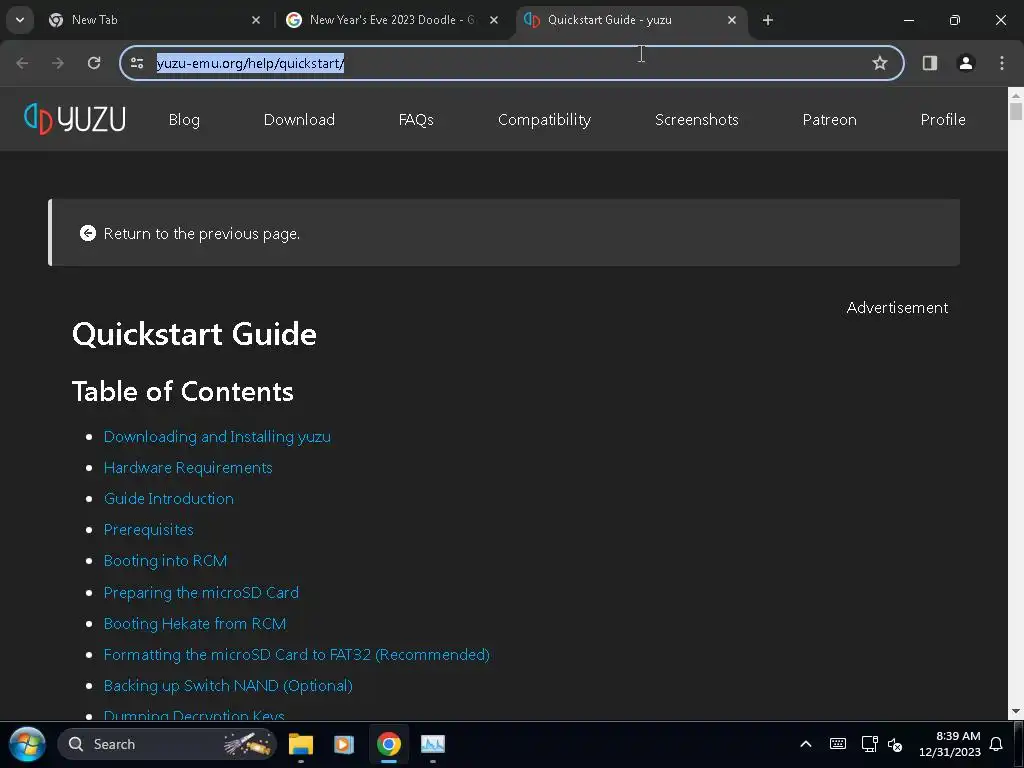Viewport: 1024px width, 768px height.
Task: Open the Booting into RCM link
Action: pos(165,561)
